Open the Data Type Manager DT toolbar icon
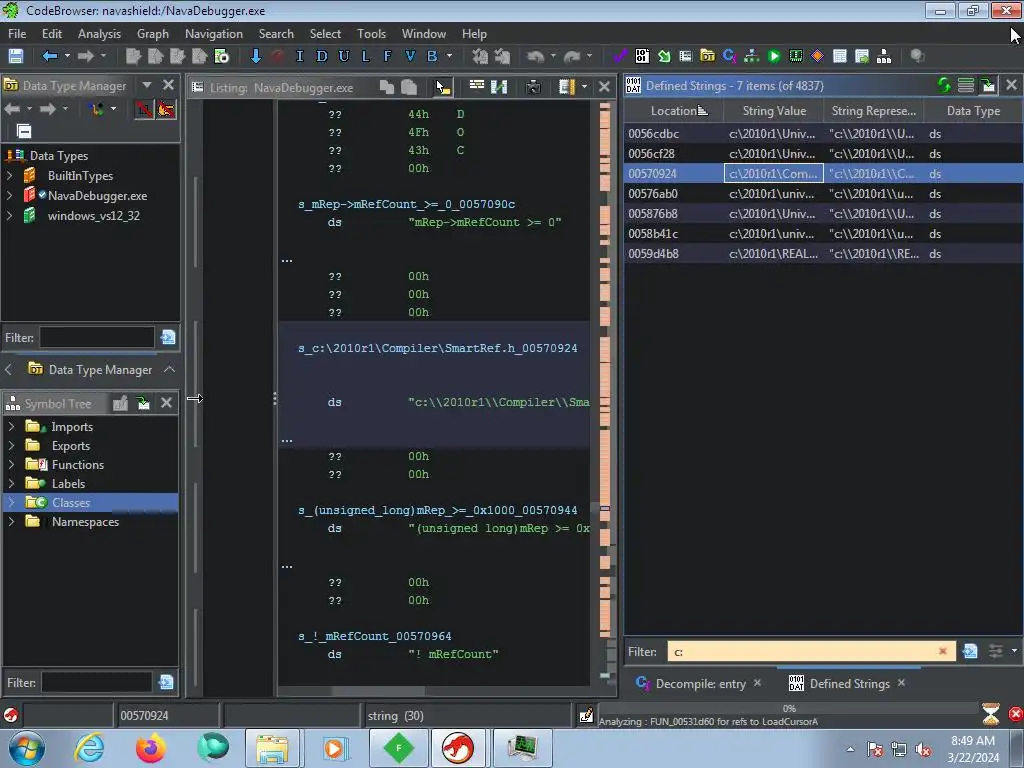 (x=707, y=56)
